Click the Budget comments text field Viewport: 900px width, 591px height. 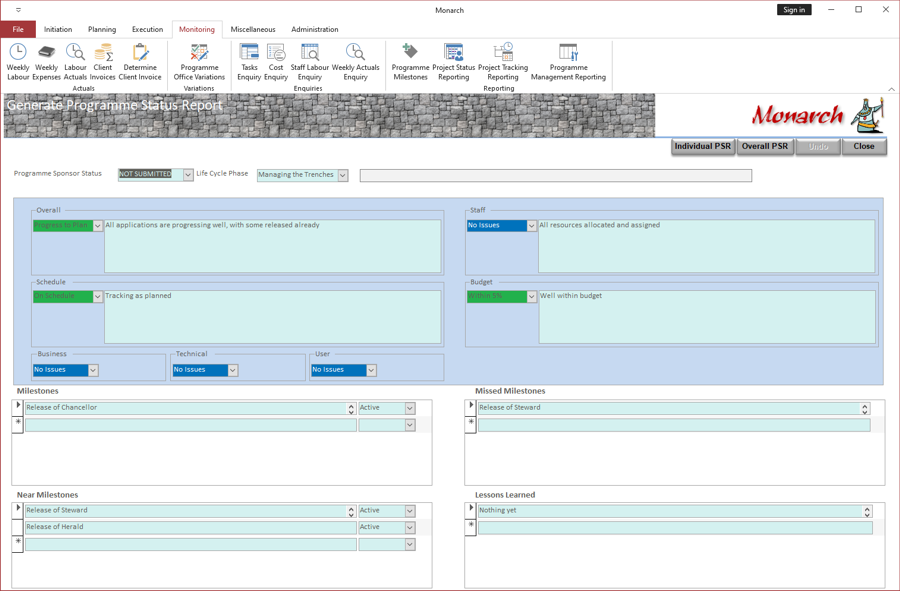pyautogui.click(x=707, y=317)
